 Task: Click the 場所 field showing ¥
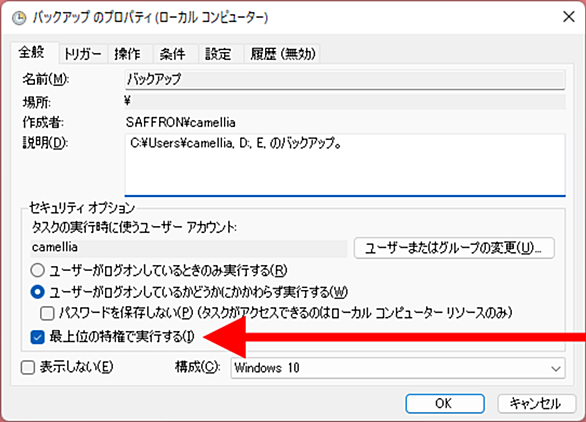coord(345,101)
